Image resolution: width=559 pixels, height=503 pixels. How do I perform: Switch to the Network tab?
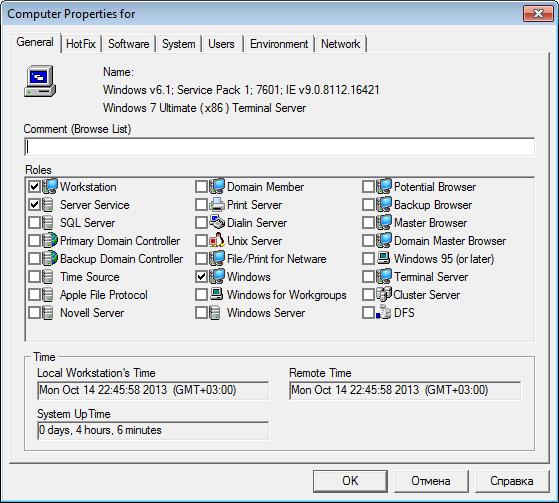pyautogui.click(x=340, y=44)
